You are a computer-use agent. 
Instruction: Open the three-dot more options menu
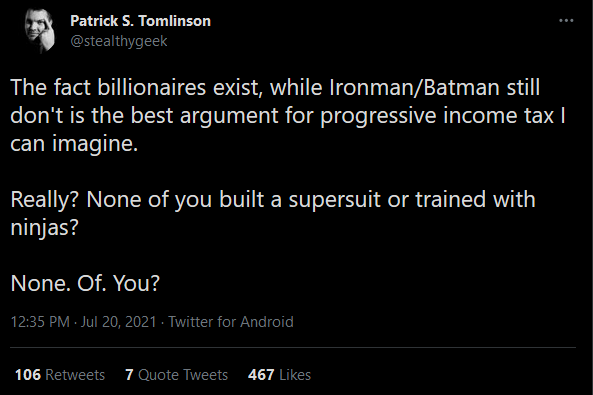[566, 20]
